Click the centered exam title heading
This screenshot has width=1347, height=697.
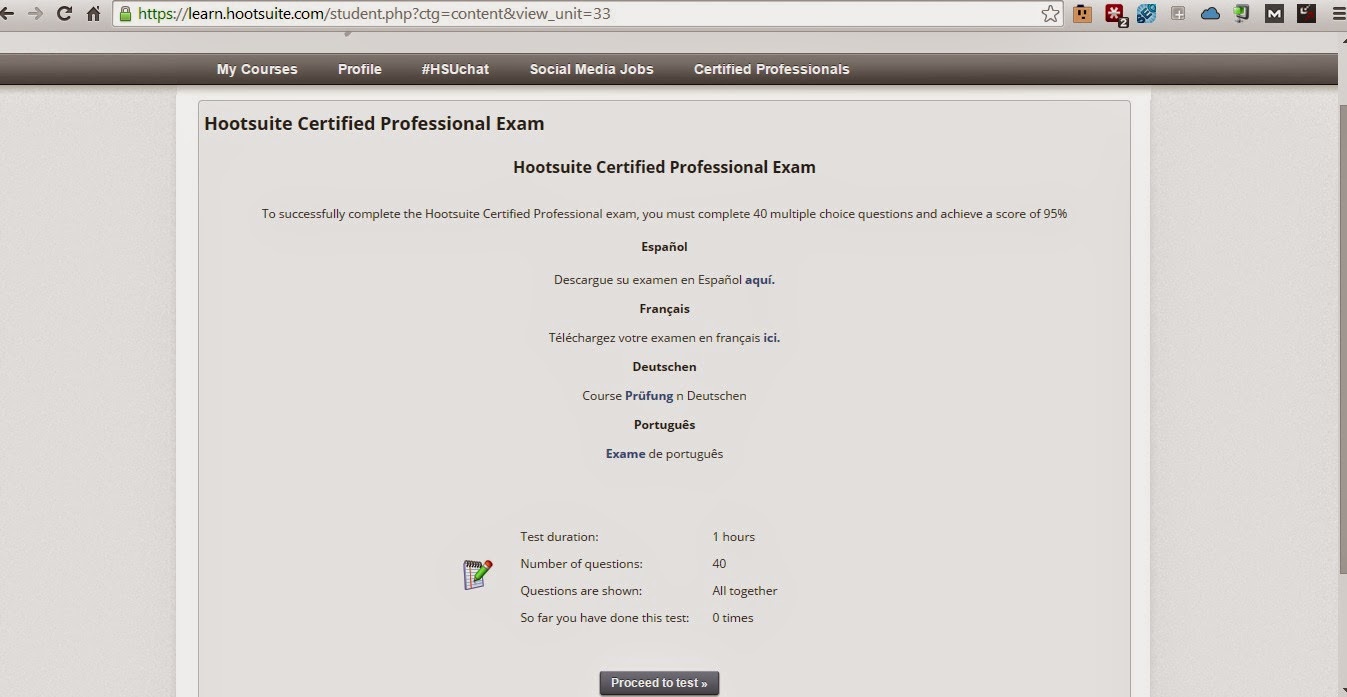point(664,167)
